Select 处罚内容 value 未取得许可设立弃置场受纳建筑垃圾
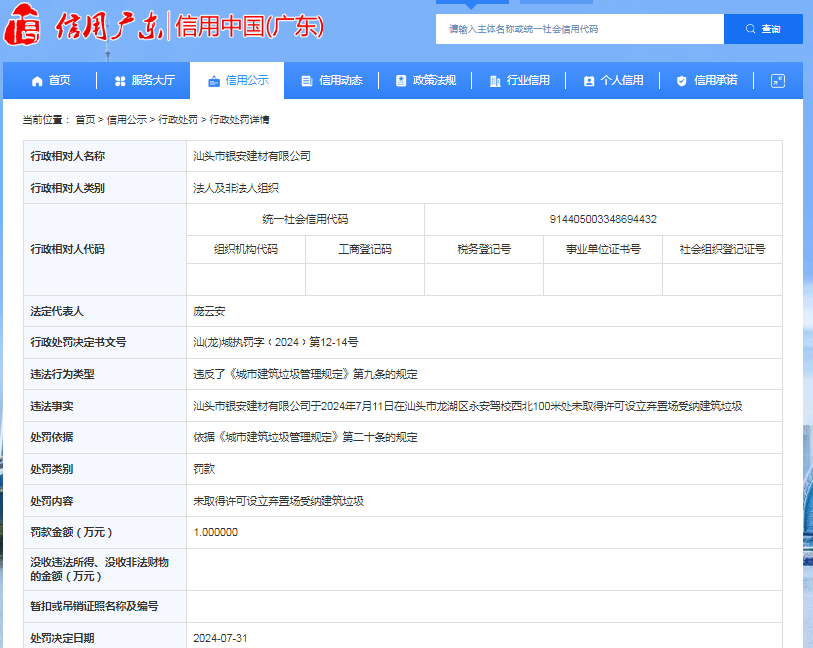Screen dimensions: 813x648 pyautogui.click(x=278, y=501)
